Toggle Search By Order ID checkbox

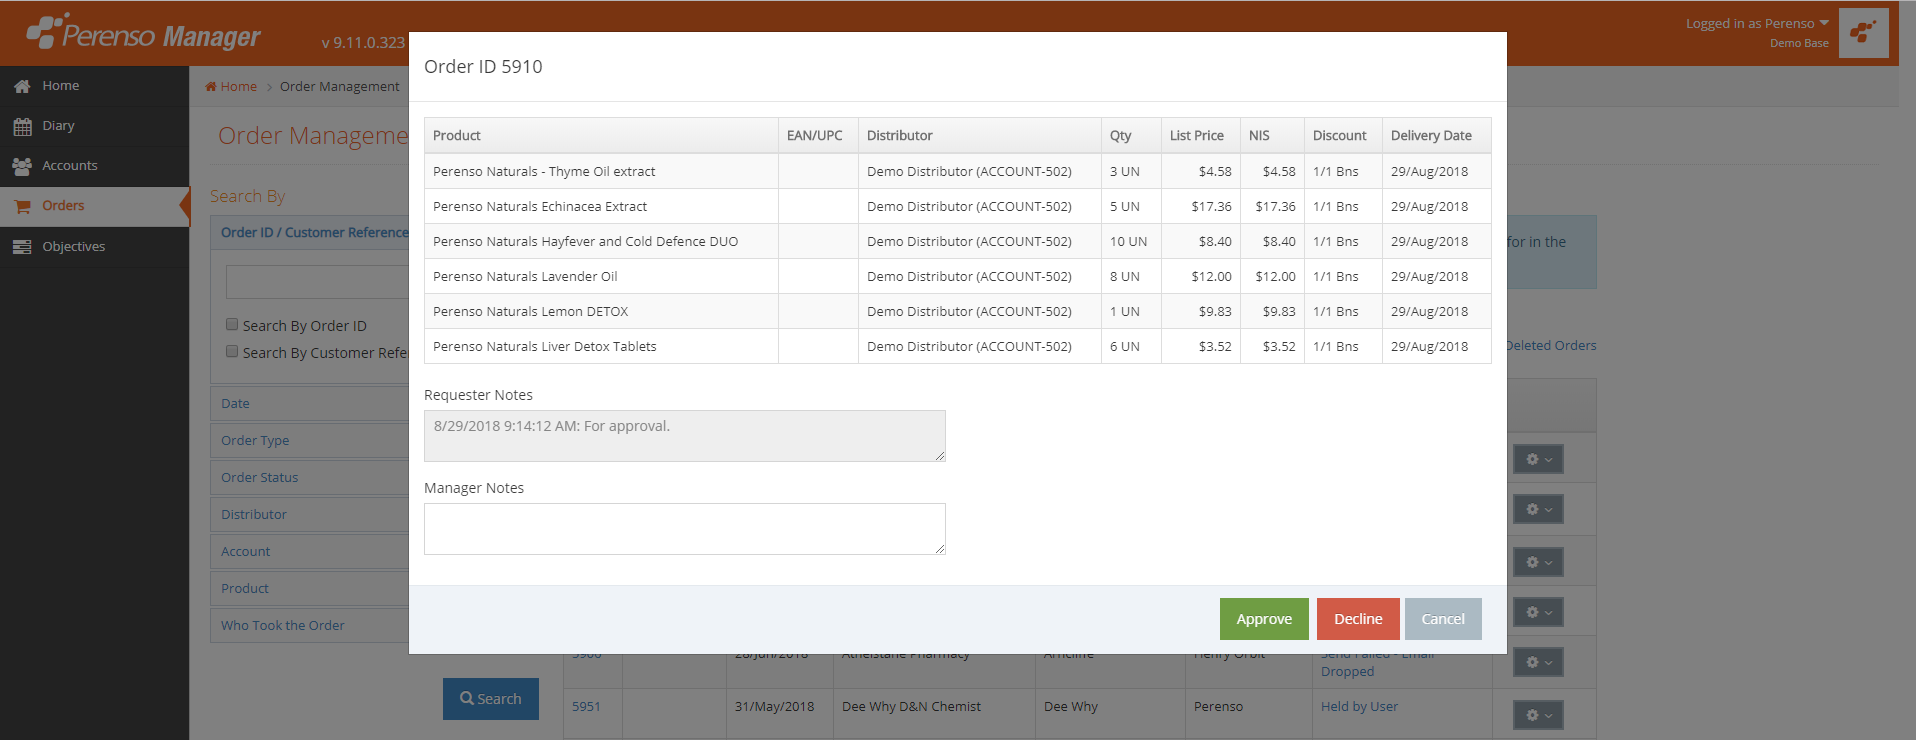(232, 324)
